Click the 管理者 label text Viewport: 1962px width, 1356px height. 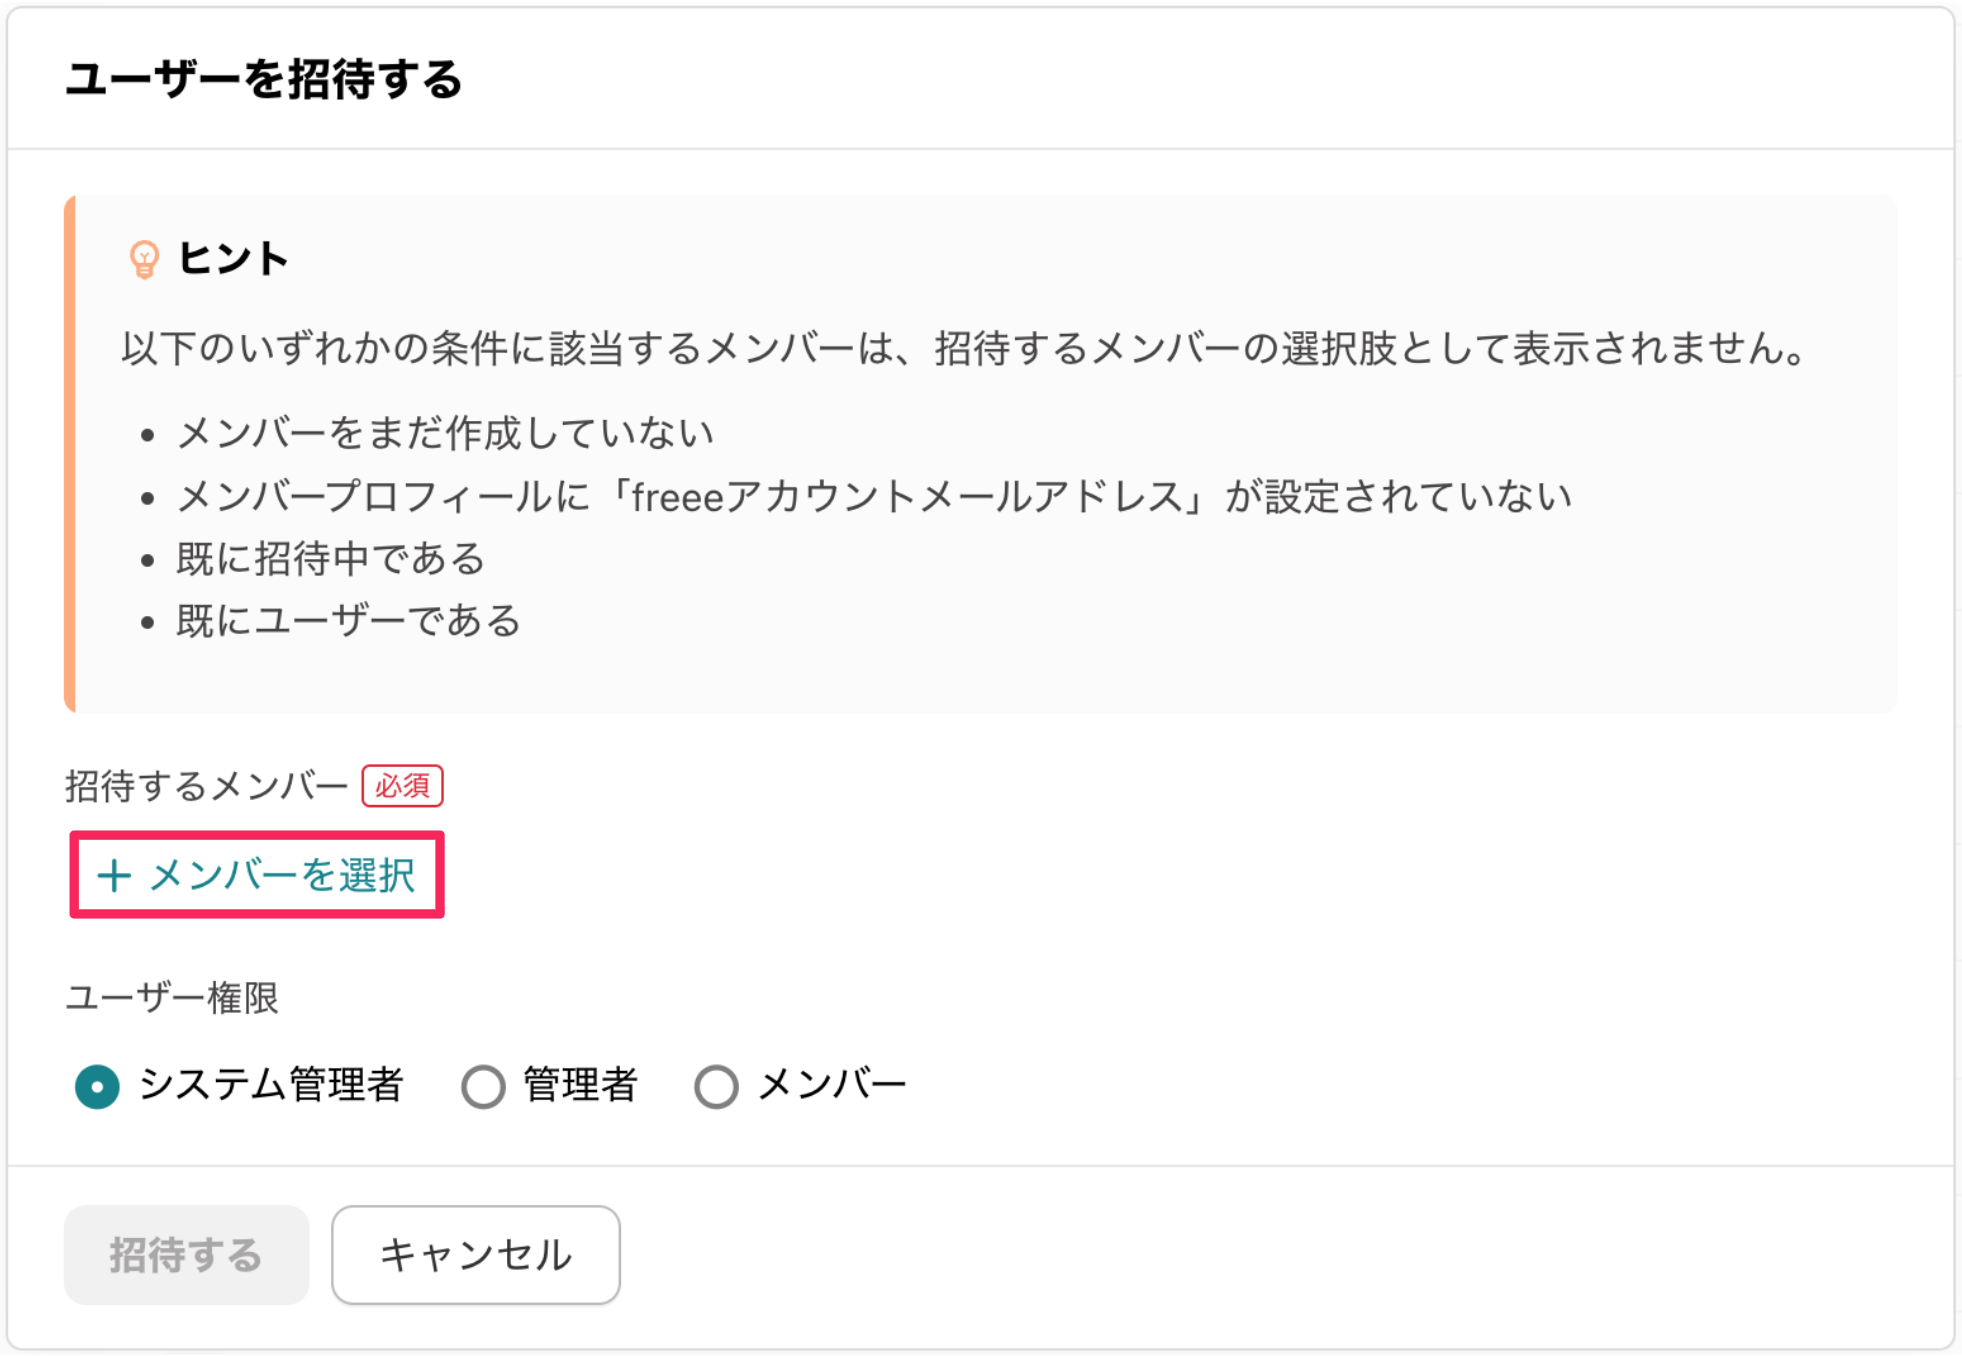point(580,1085)
